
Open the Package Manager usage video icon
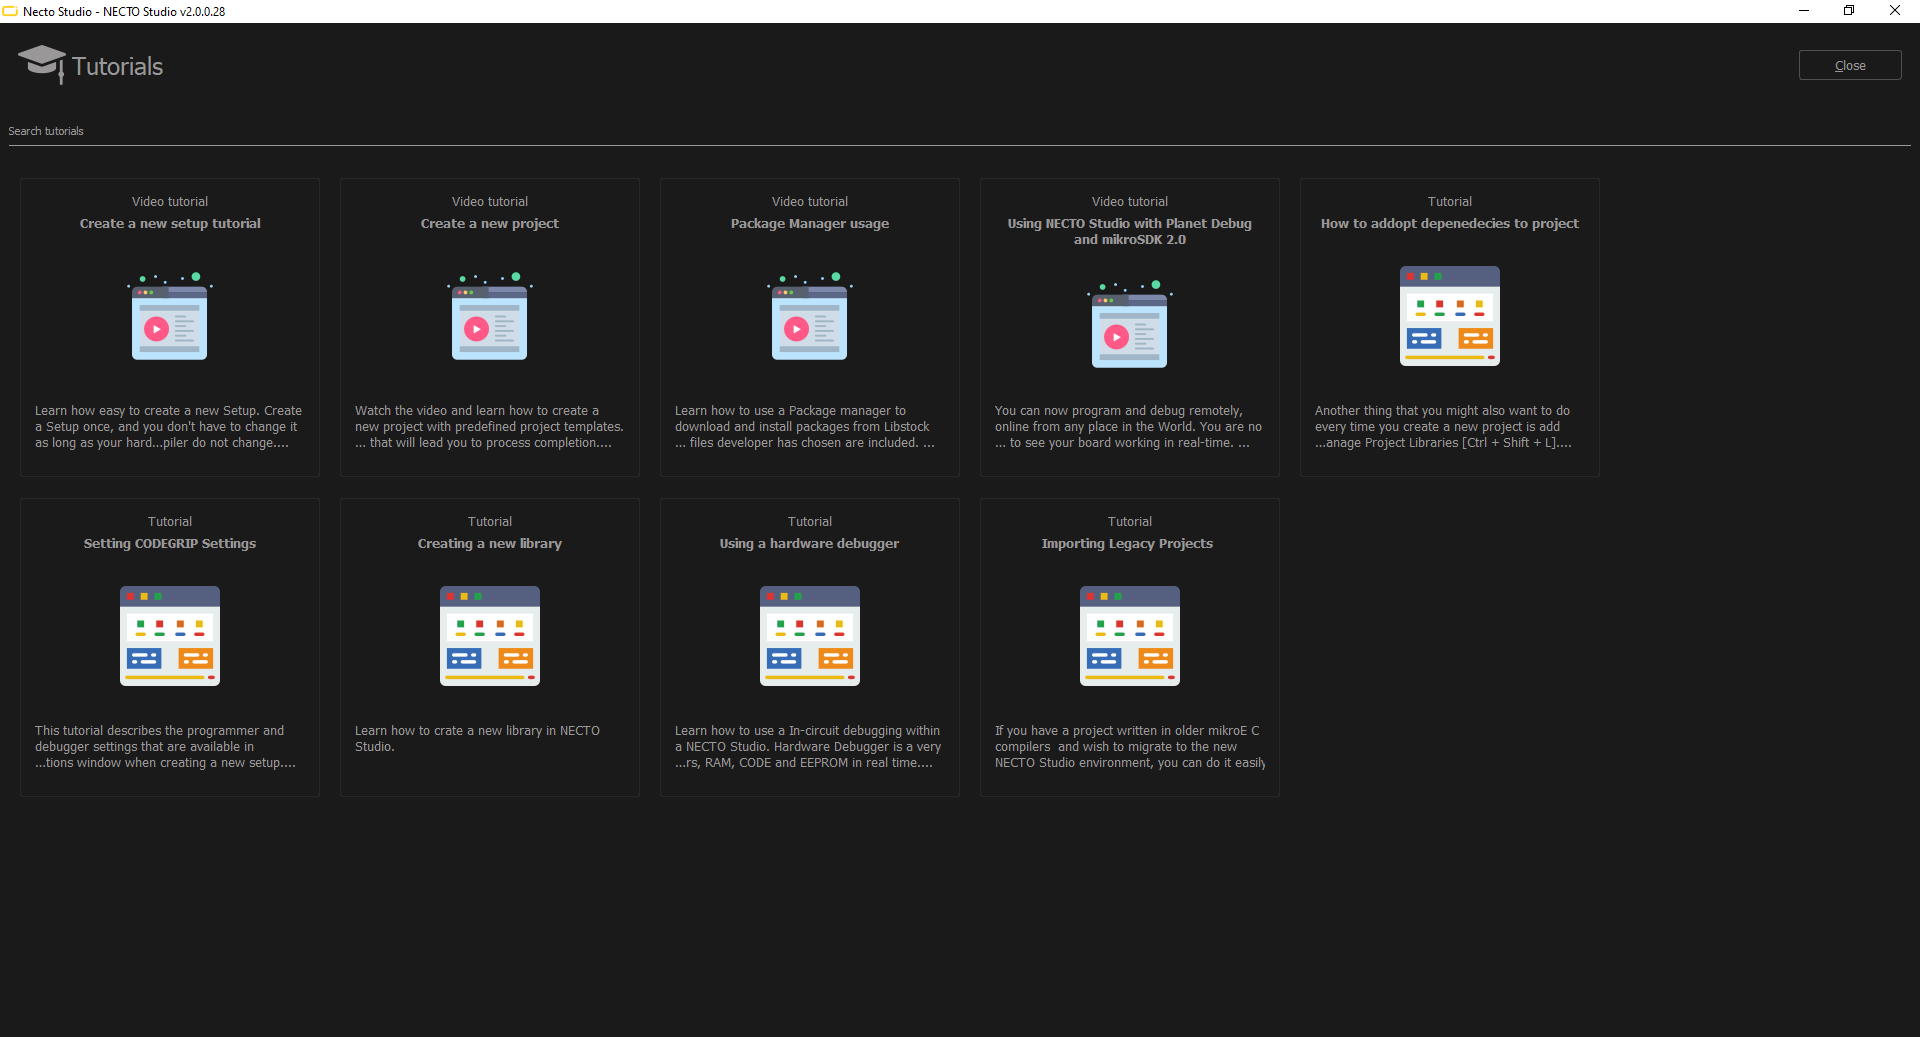pos(809,316)
